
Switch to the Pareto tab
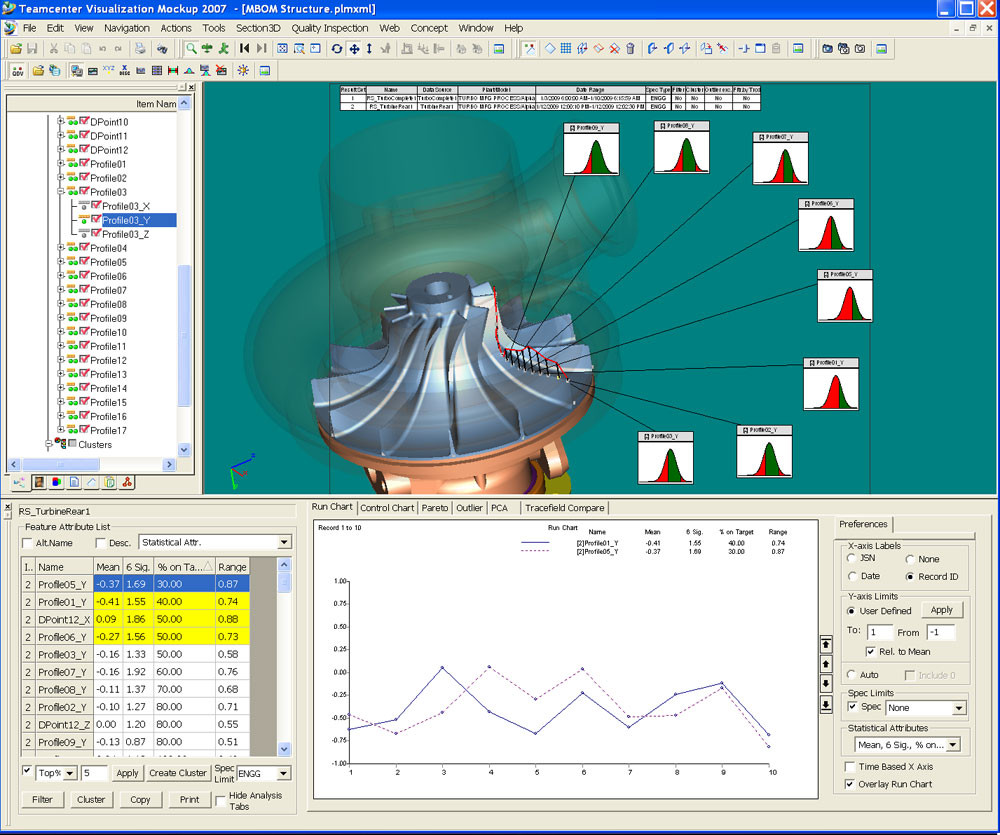[x=435, y=508]
